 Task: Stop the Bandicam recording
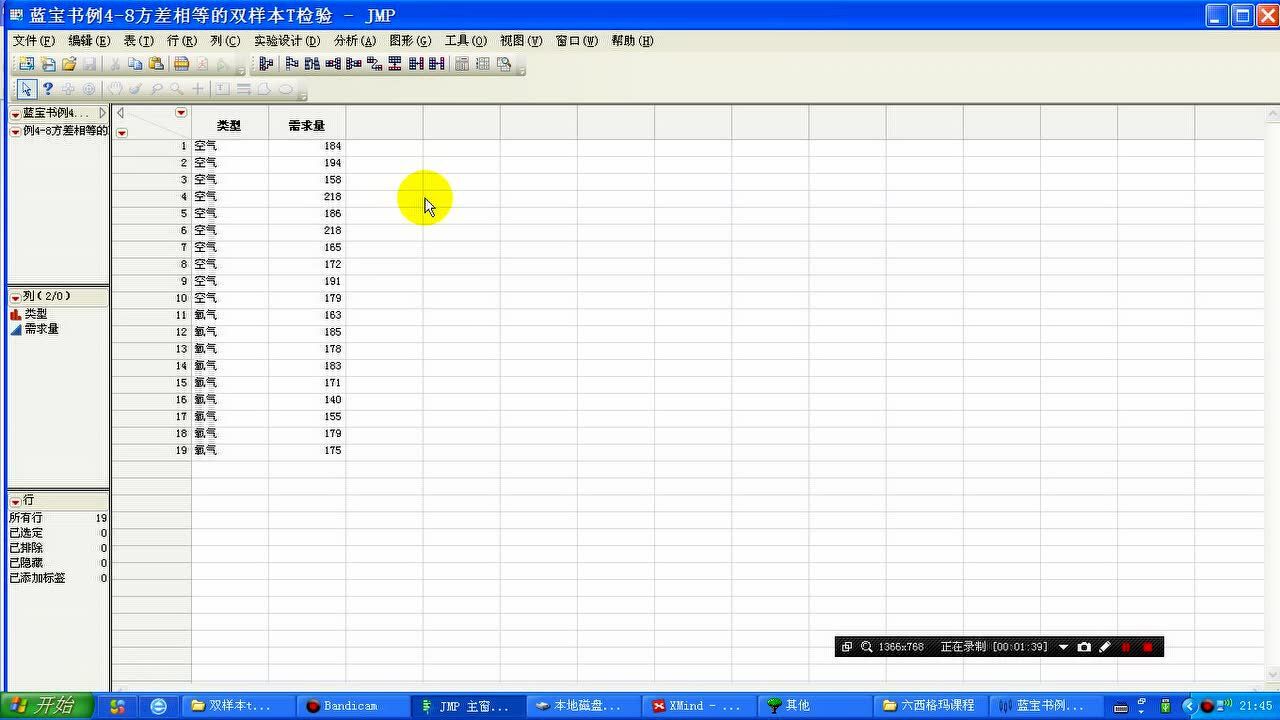(1146, 647)
